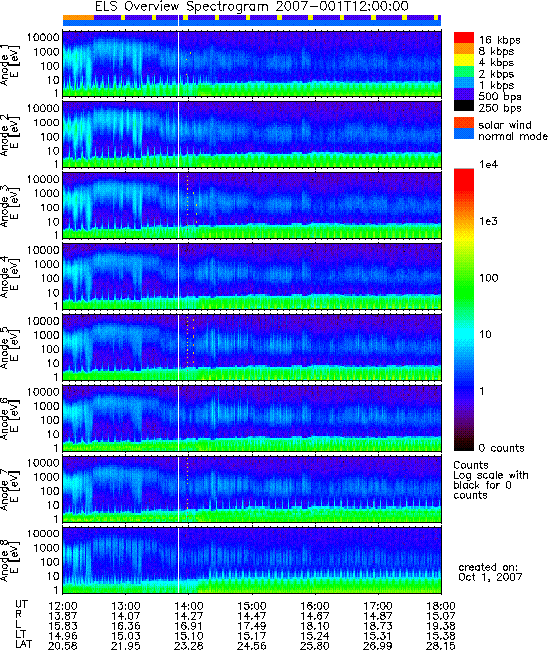Click the 'Anode 1 E [eV]' axis label
Screen dimensions: 548x650
(9, 64)
